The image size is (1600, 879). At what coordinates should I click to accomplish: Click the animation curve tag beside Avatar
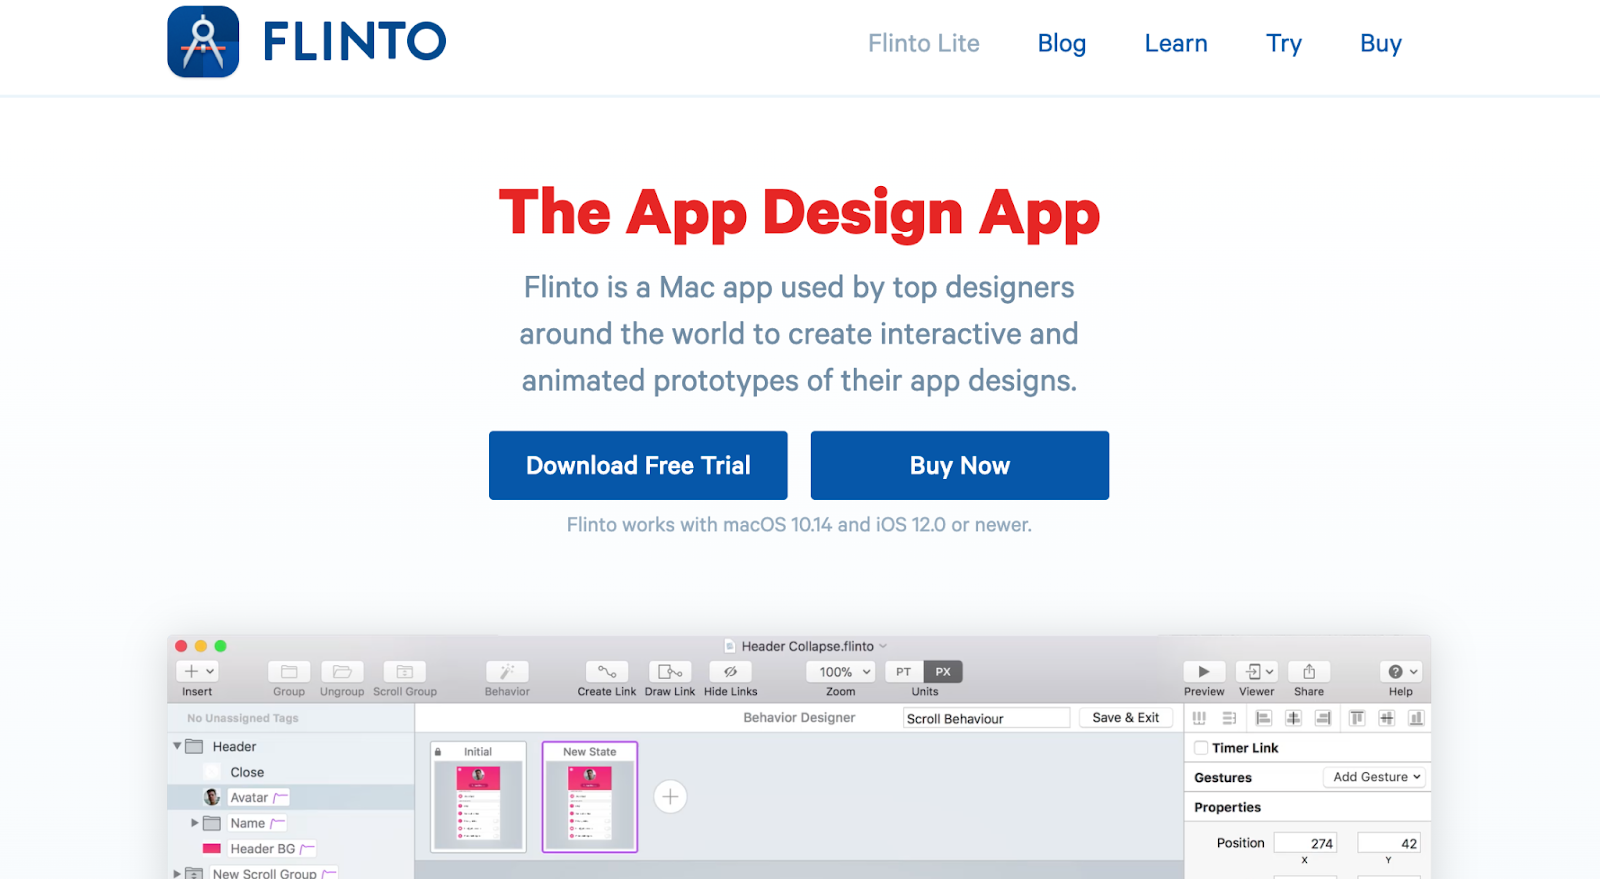click(281, 797)
